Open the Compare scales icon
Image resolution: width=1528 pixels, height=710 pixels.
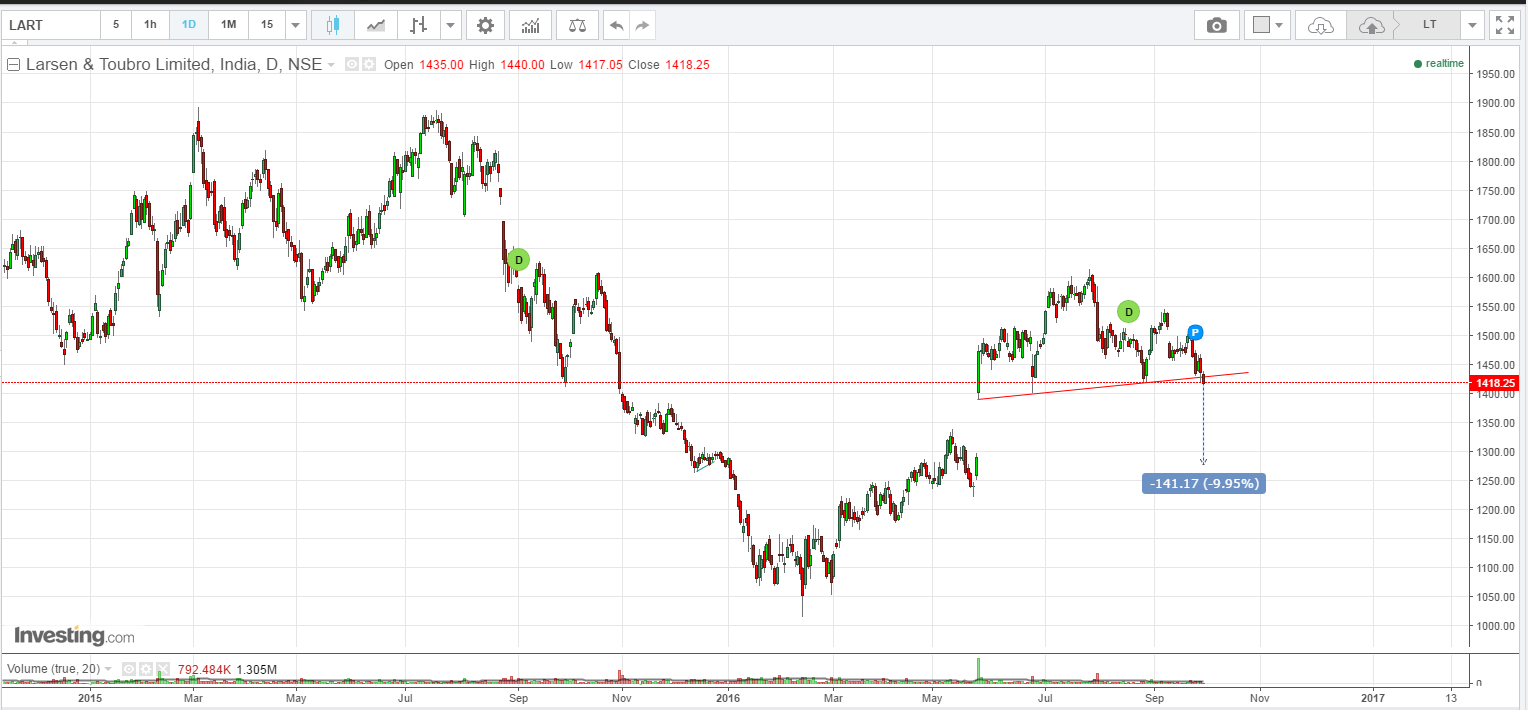pos(577,25)
